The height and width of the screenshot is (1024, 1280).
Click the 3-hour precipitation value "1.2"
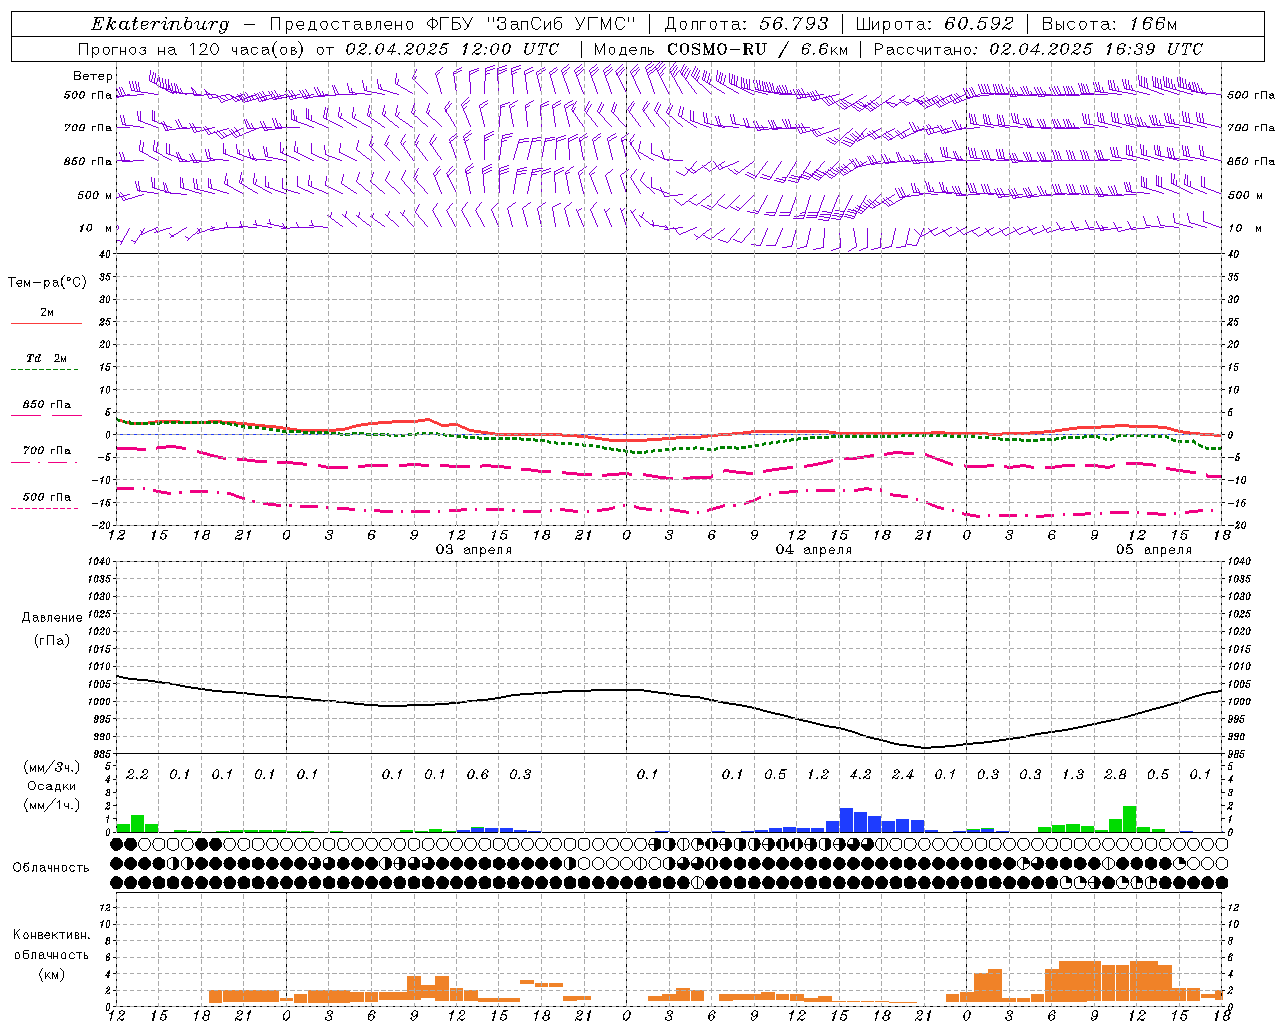[x=818, y=775]
